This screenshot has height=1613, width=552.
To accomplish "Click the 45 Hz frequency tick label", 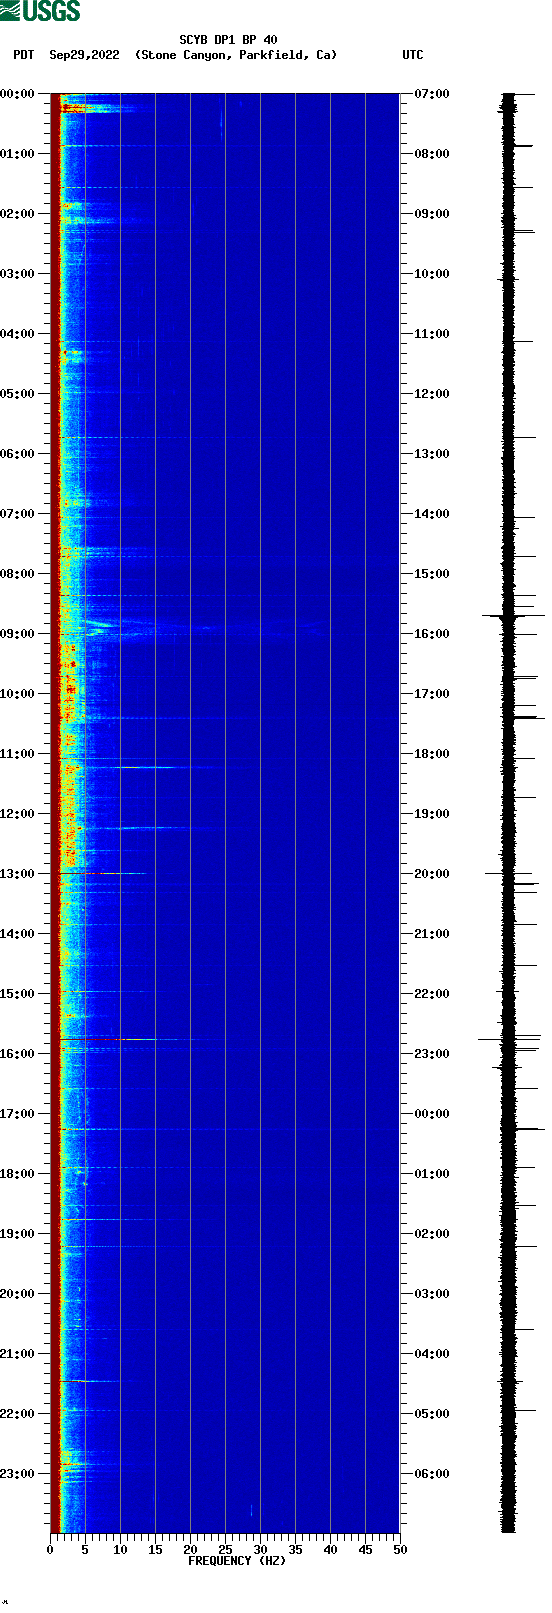I will coord(365,1550).
